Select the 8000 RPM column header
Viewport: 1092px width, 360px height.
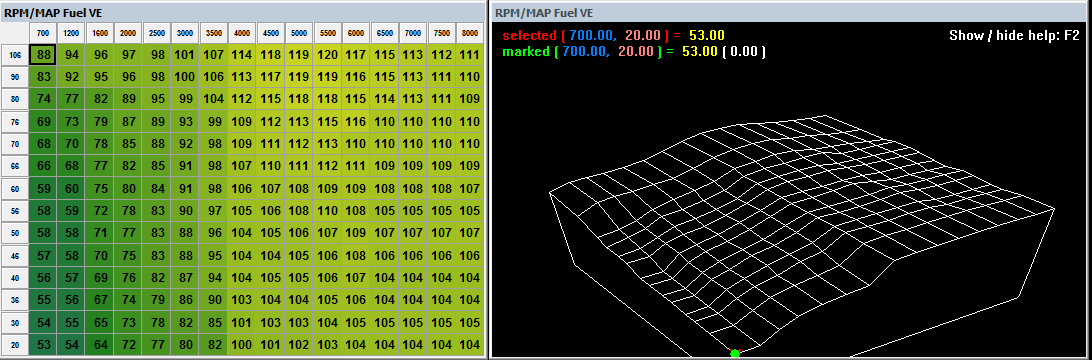tap(470, 33)
